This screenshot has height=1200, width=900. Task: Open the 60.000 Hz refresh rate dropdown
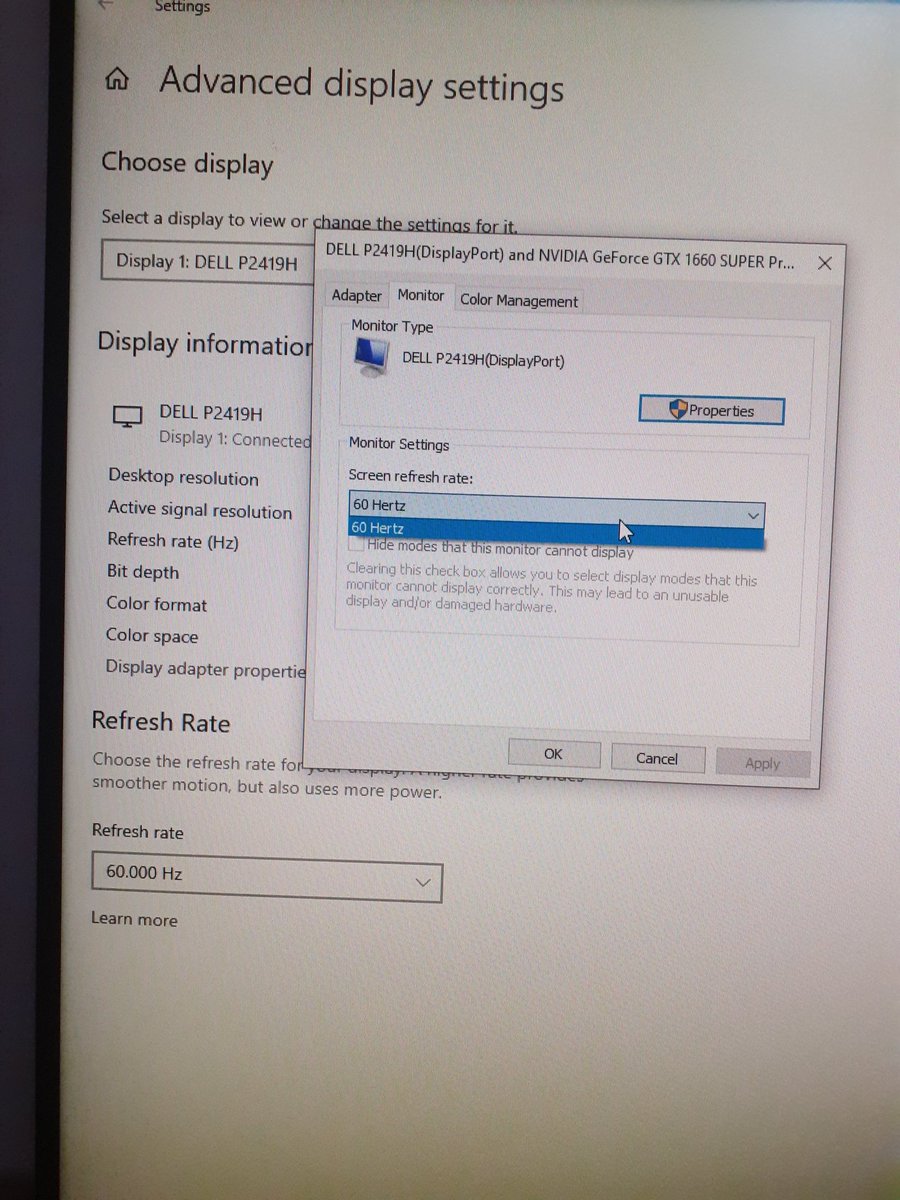pos(267,876)
